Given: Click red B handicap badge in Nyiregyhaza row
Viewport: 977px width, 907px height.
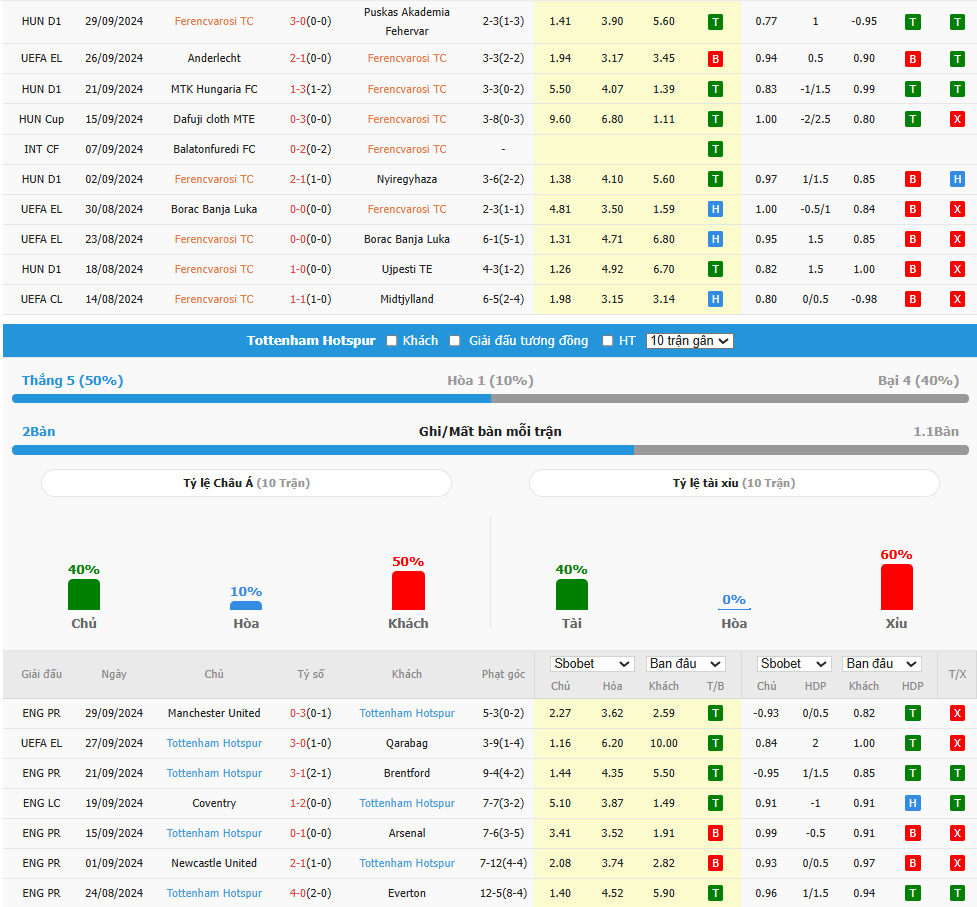Looking at the screenshot, I should coord(913,179).
